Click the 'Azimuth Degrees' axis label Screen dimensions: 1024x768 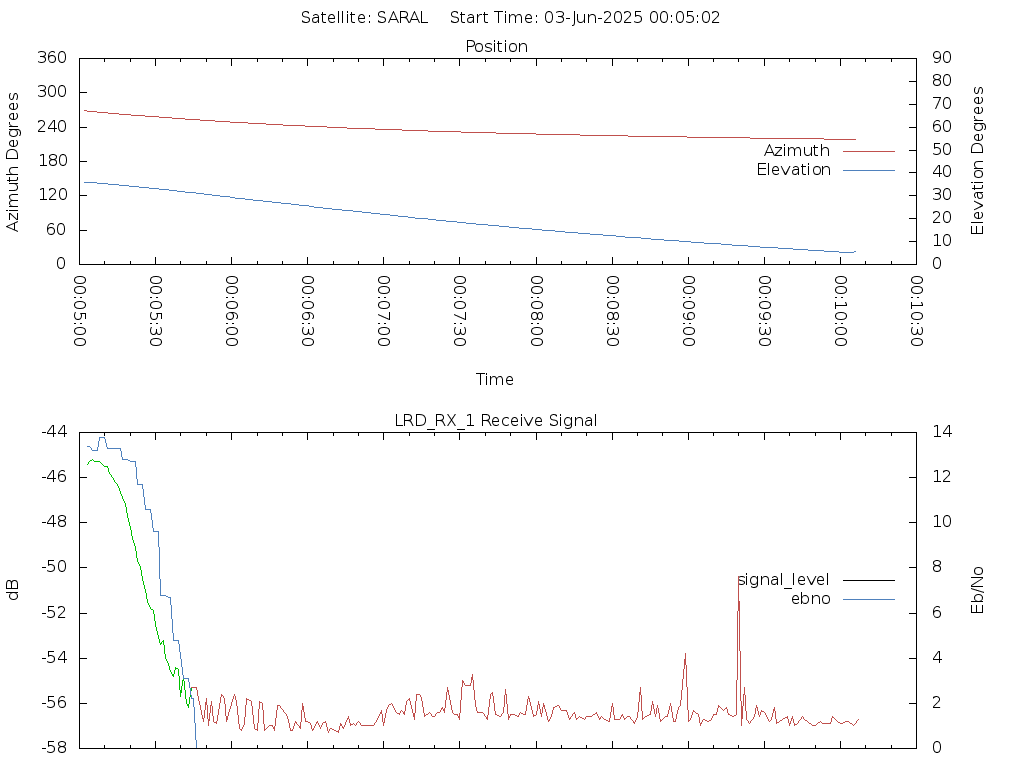(12, 162)
